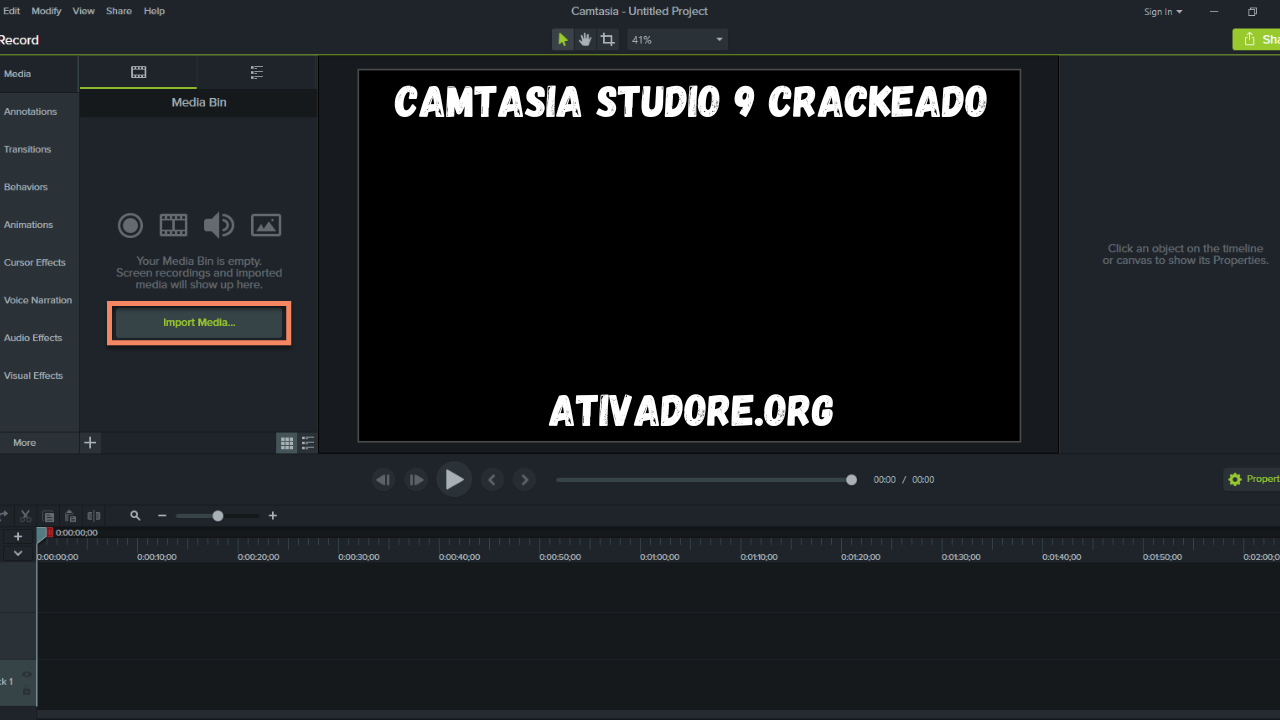Image resolution: width=1280 pixels, height=720 pixels.
Task: Open the Audio Effects tab
Action: click(x=39, y=338)
